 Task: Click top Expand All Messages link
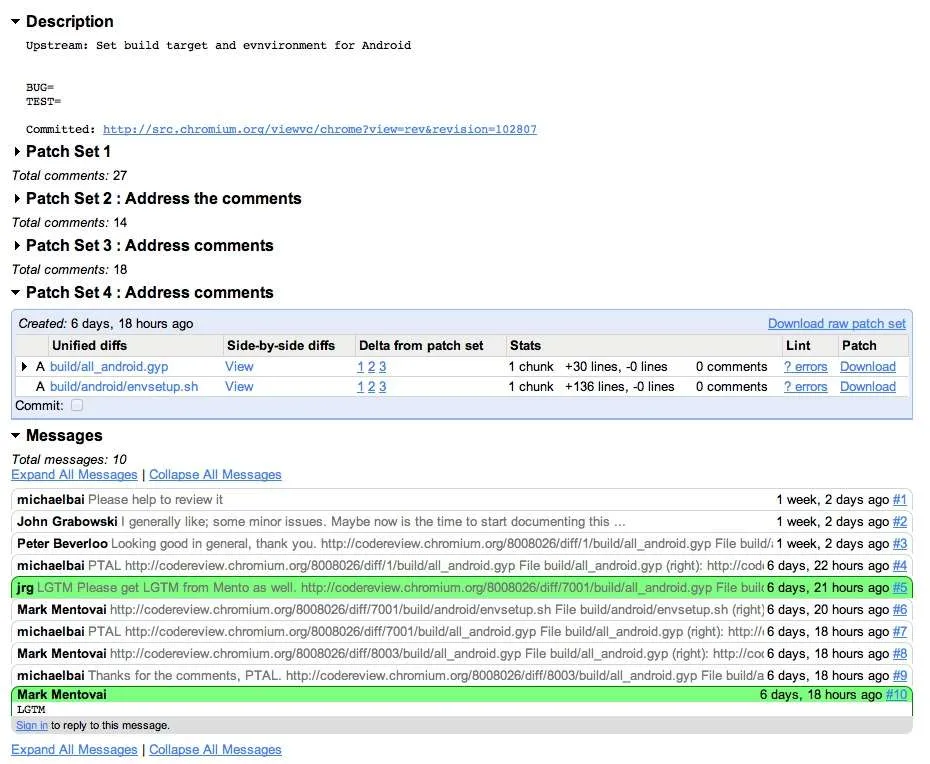74,475
